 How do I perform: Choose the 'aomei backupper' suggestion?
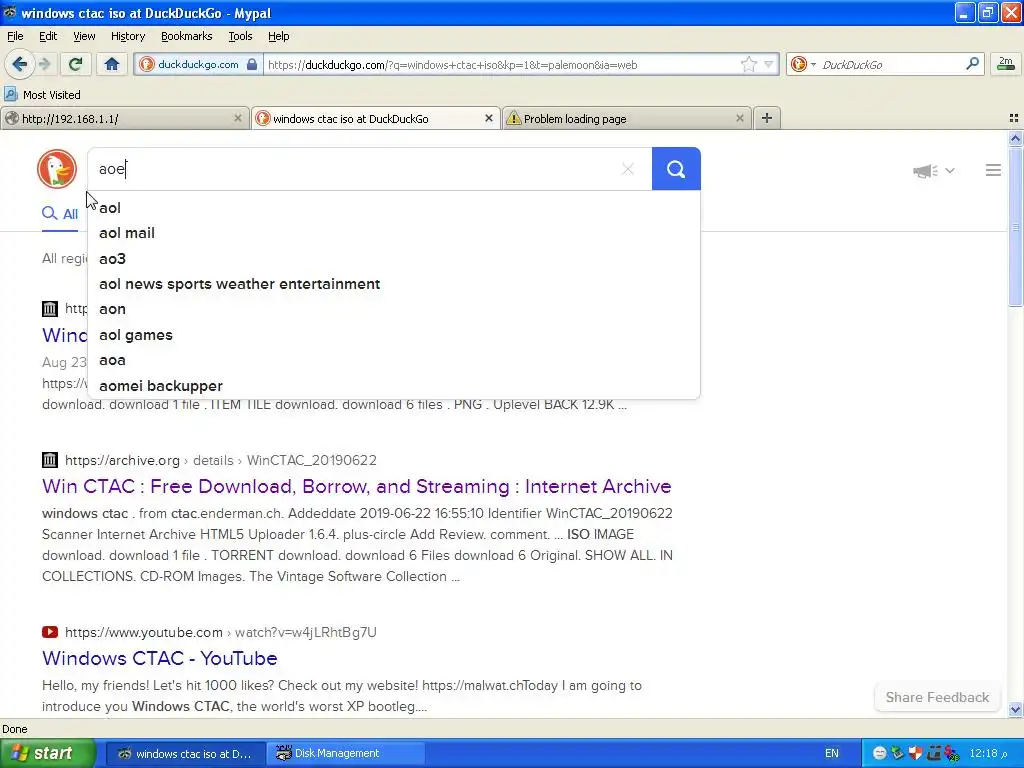(x=394, y=386)
